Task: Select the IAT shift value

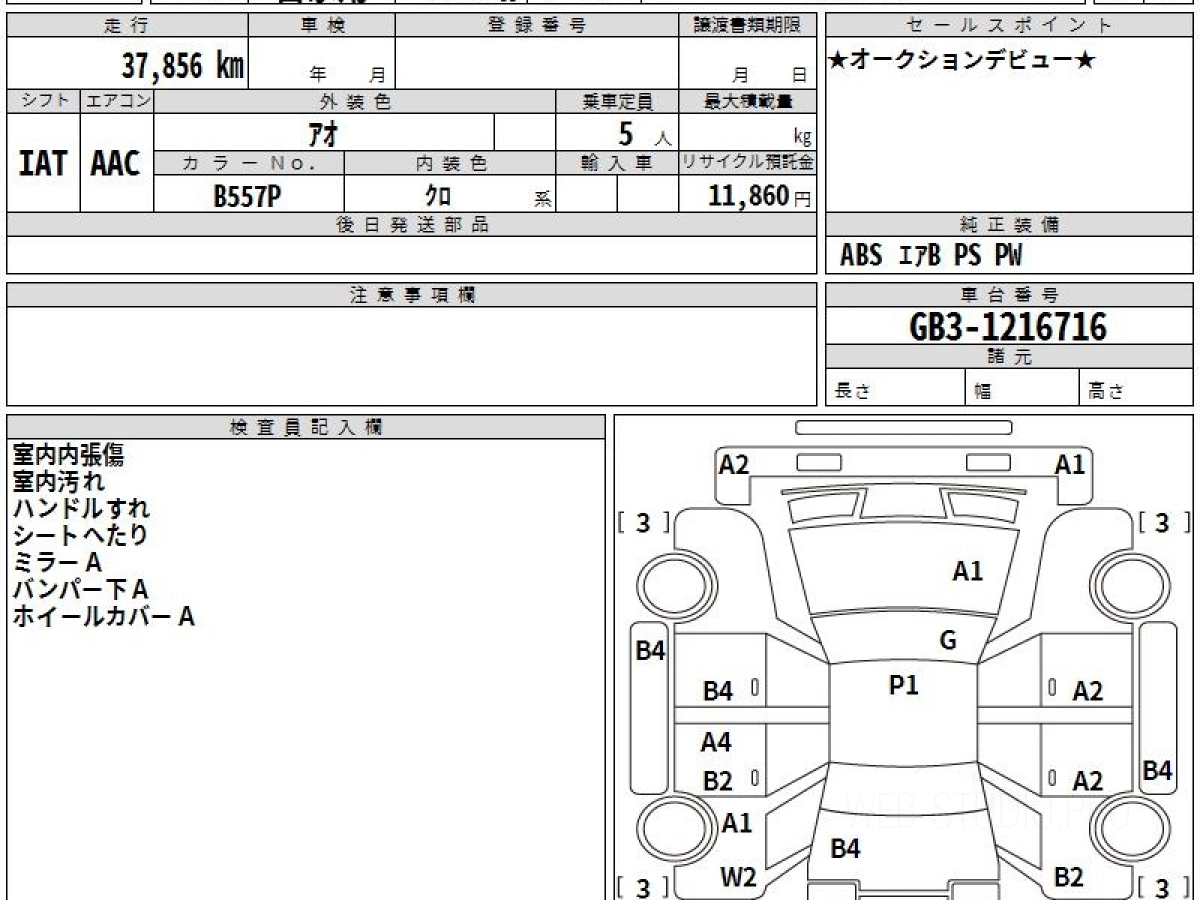Action: click(43, 163)
